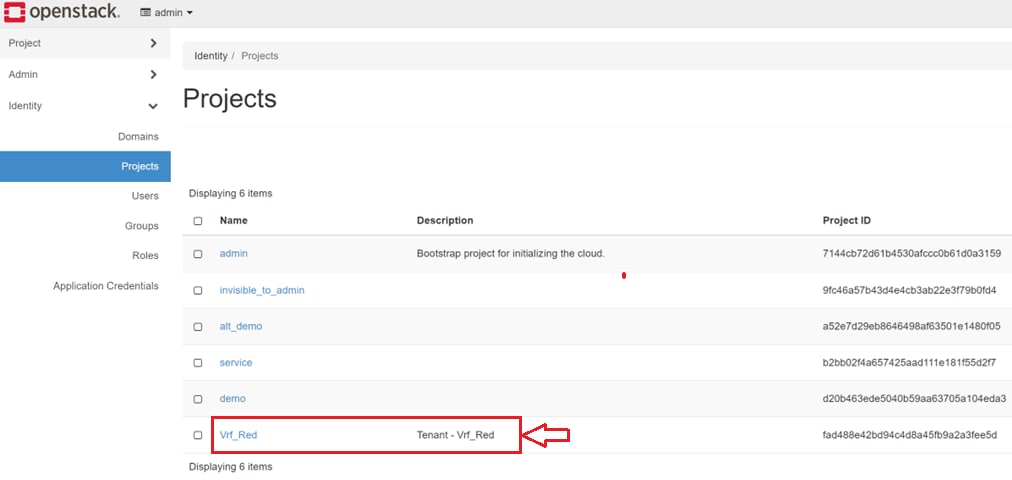This screenshot has width=1012, height=480.
Task: Open the service project link
Action: pyautogui.click(x=236, y=363)
